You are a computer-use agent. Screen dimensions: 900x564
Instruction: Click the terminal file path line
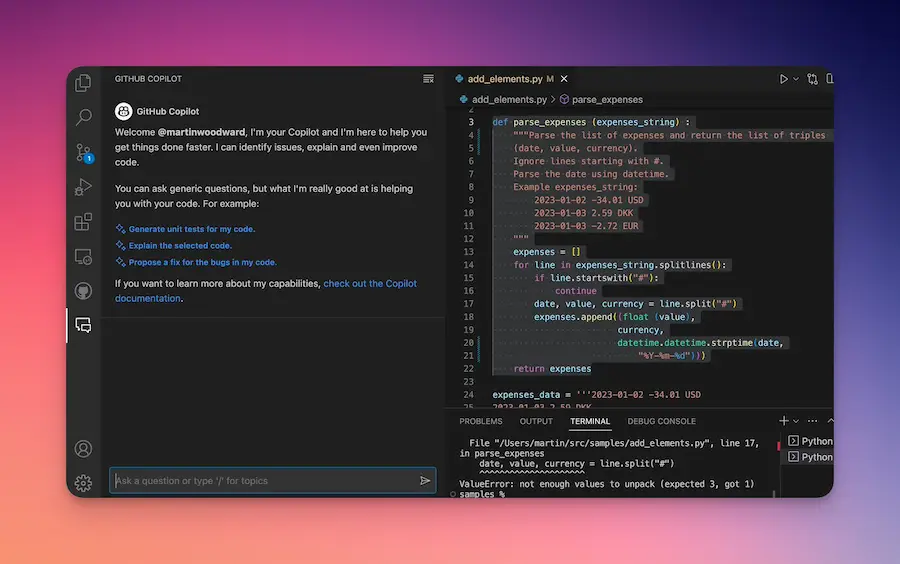pyautogui.click(x=614, y=443)
